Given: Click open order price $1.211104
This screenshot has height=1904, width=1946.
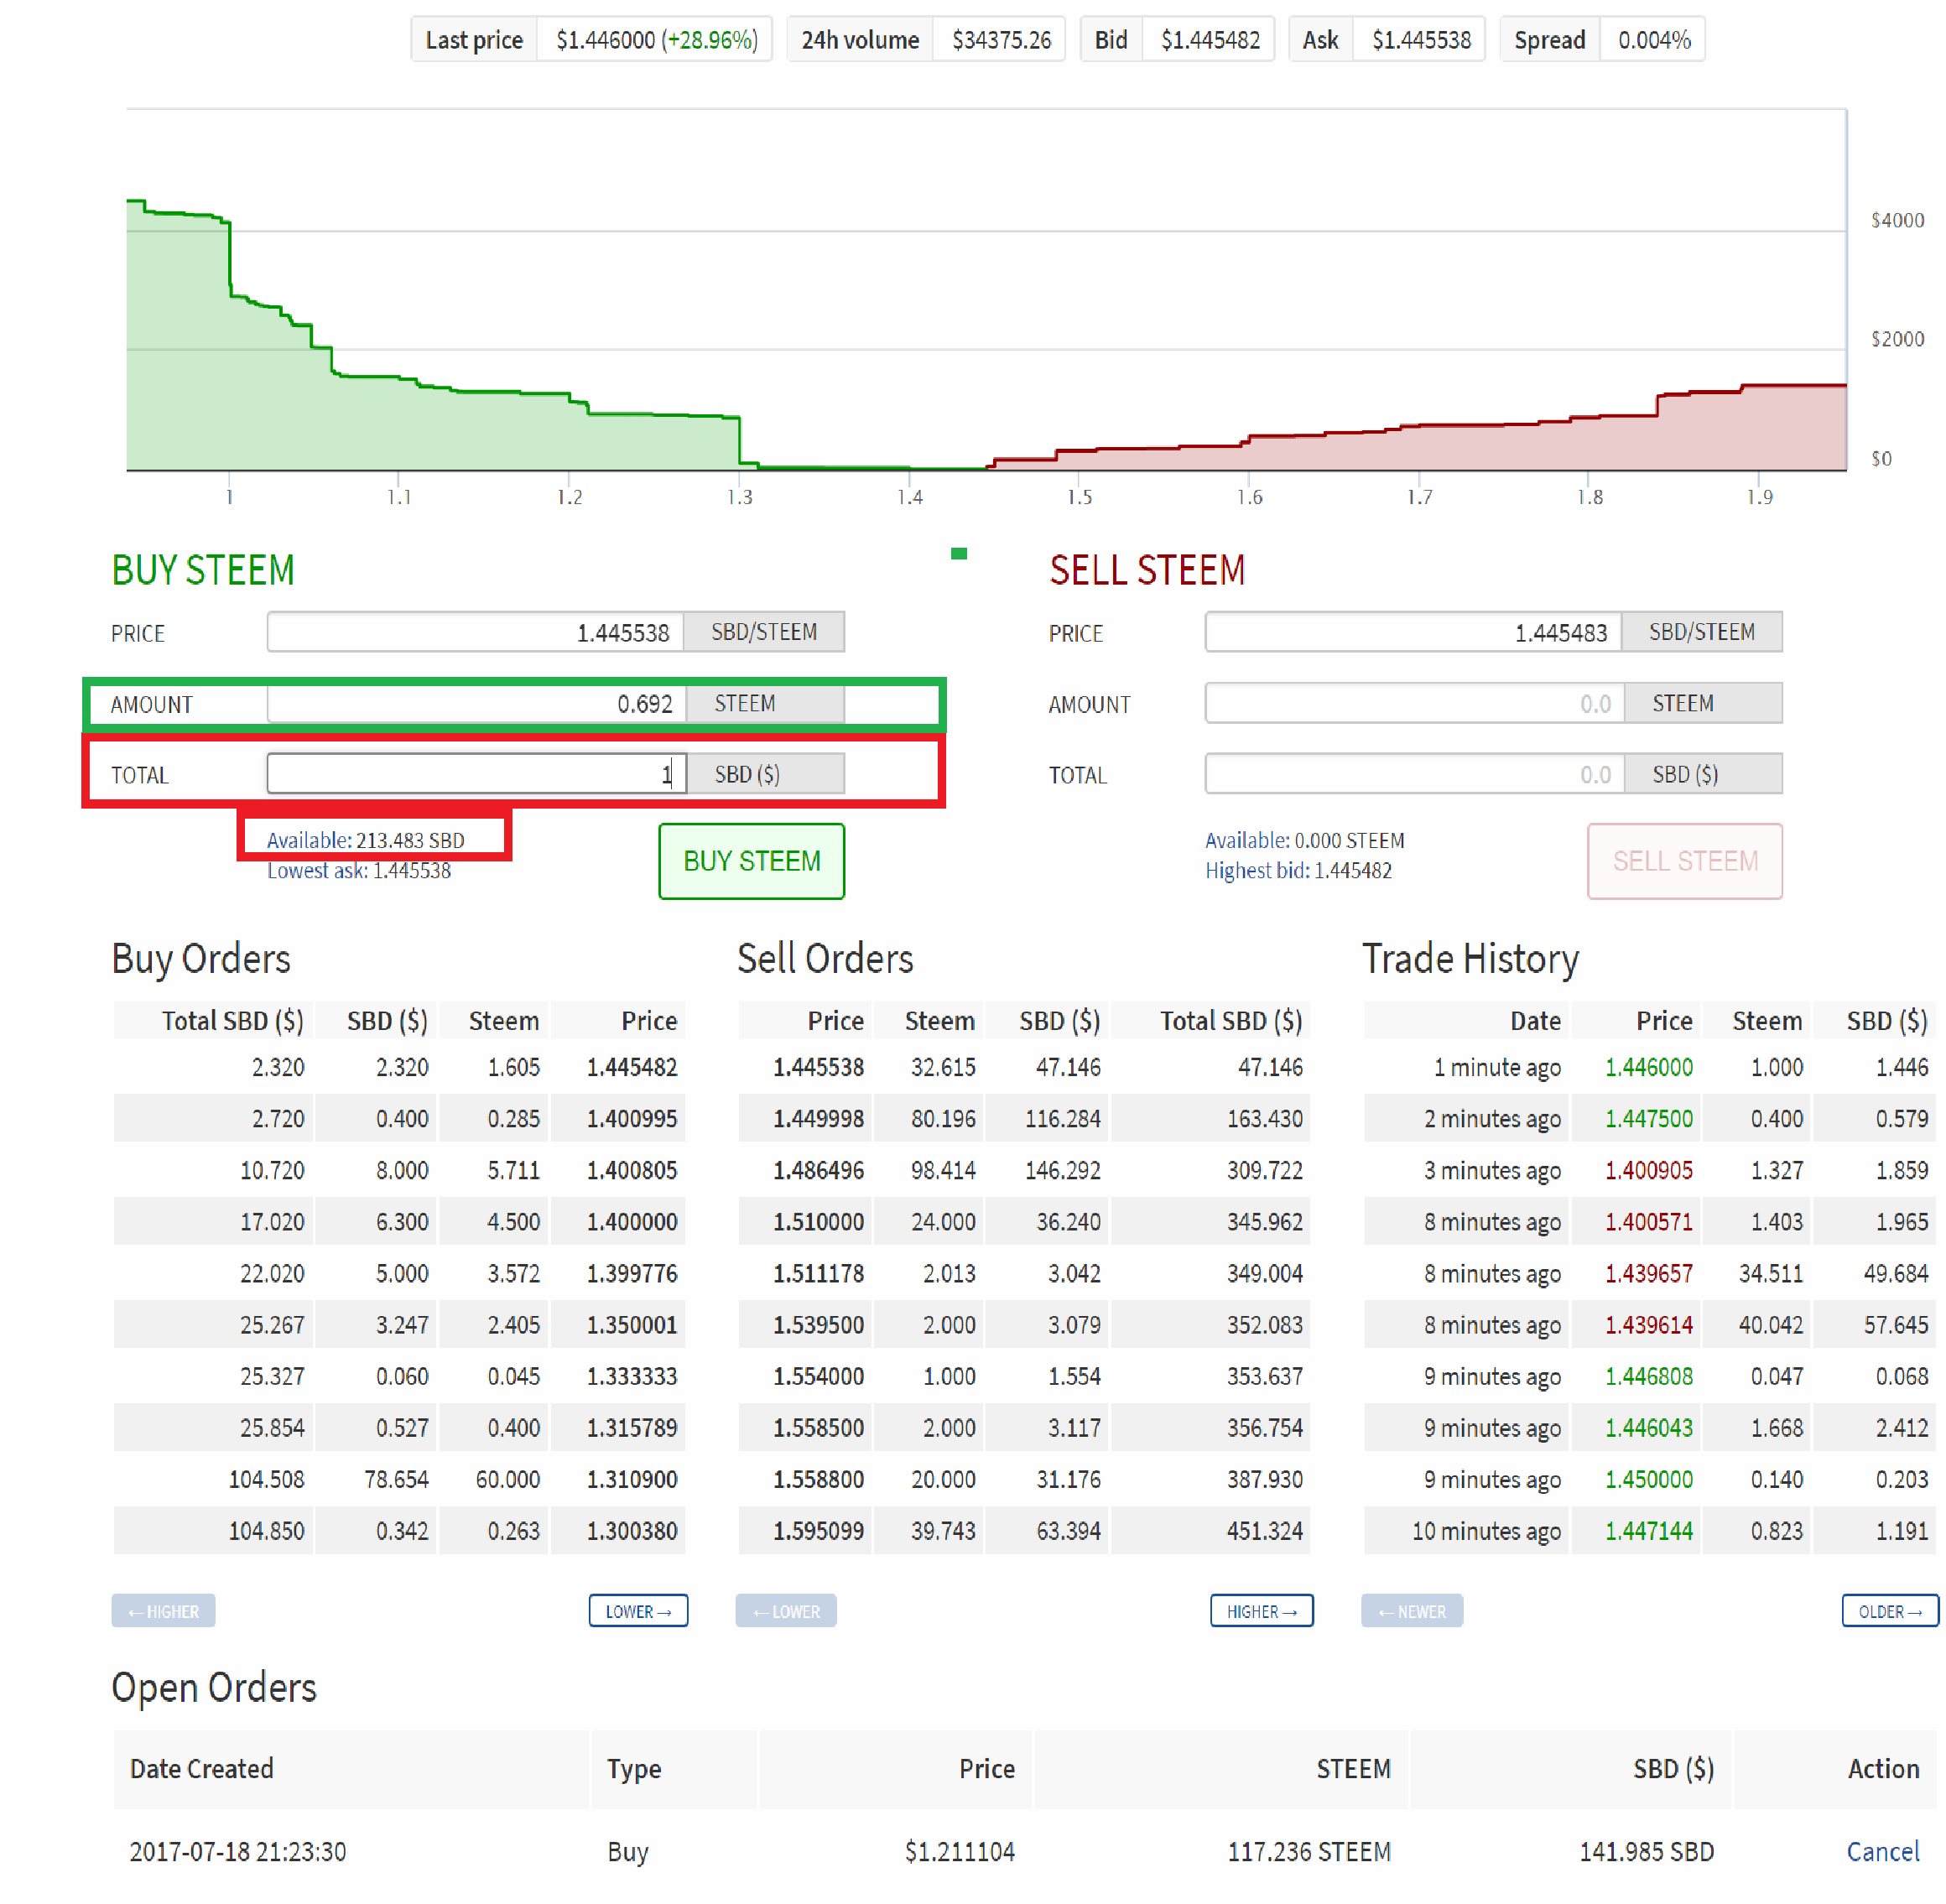Looking at the screenshot, I should click(x=959, y=1851).
